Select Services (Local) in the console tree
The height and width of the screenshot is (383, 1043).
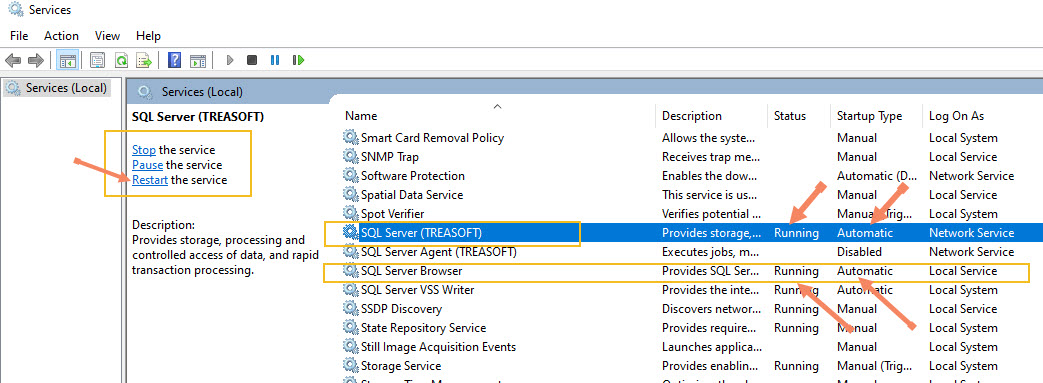point(57,88)
